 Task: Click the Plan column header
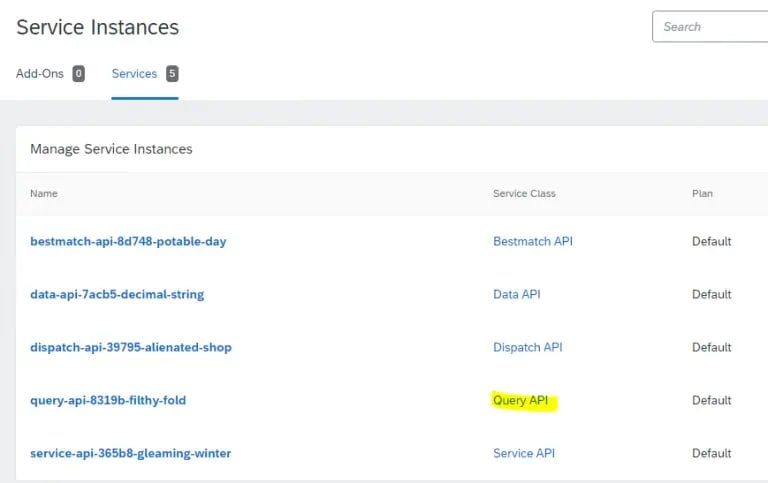click(x=702, y=193)
